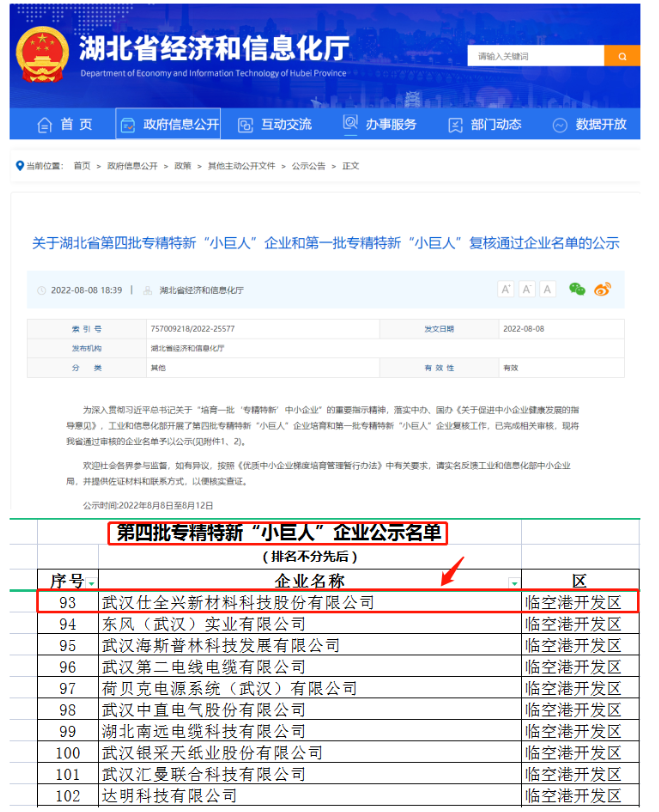Image resolution: width=659 pixels, height=812 pixels.
Task: Select the cell 湖北南远电缆科技有限公司
Action: 310,731
